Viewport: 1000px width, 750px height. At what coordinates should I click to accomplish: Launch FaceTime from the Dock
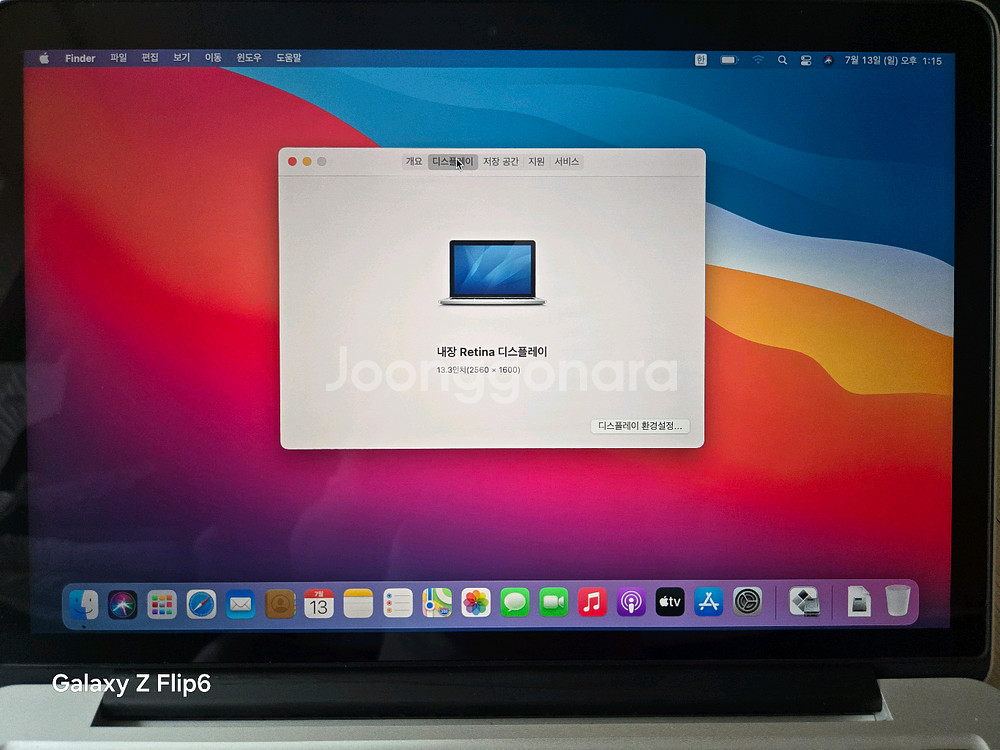(554, 603)
